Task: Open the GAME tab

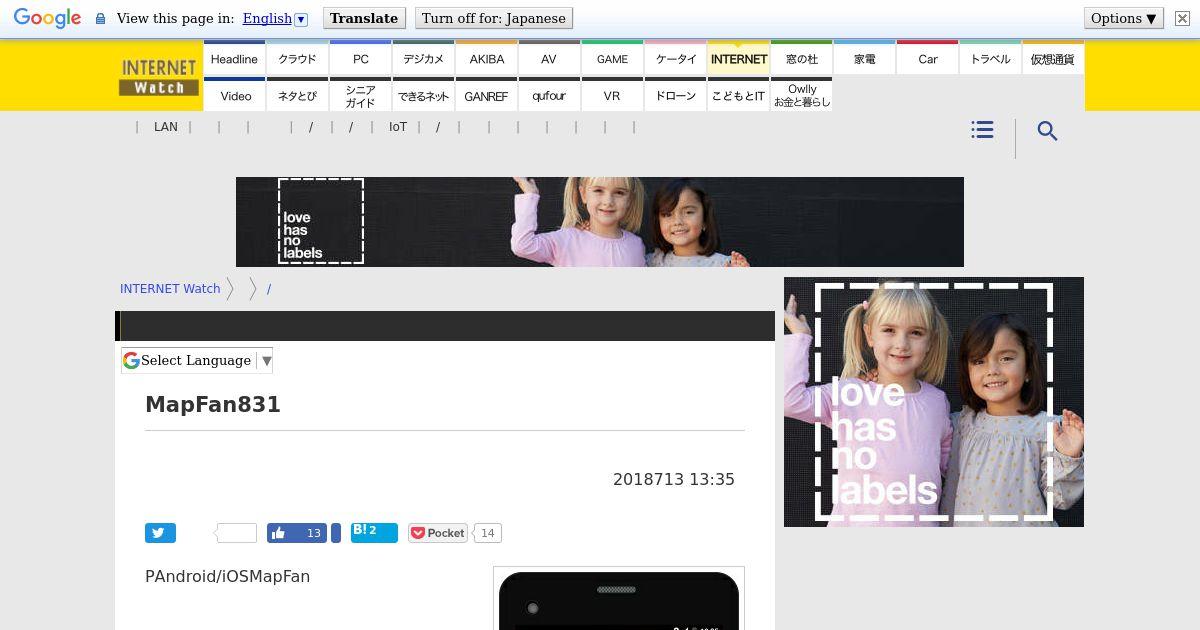Action: click(x=612, y=58)
